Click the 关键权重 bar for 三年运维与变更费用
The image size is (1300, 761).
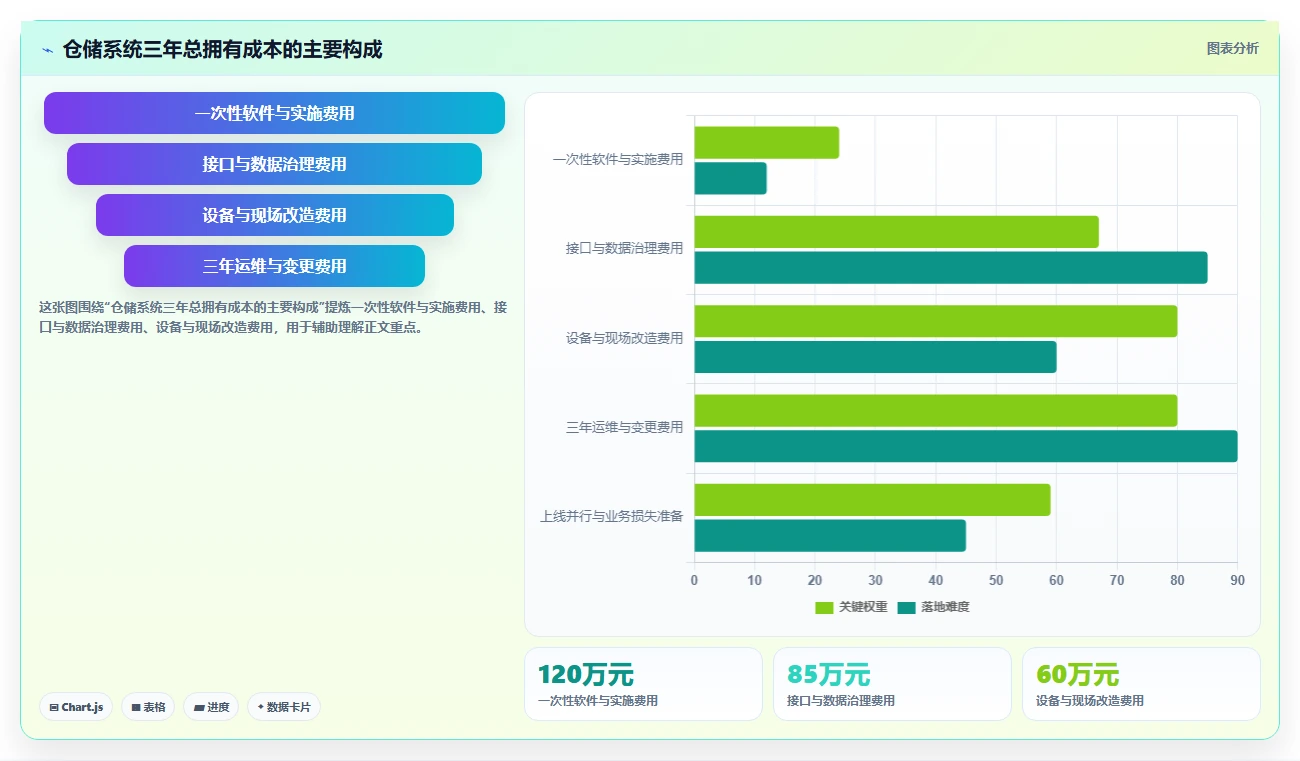(x=936, y=410)
